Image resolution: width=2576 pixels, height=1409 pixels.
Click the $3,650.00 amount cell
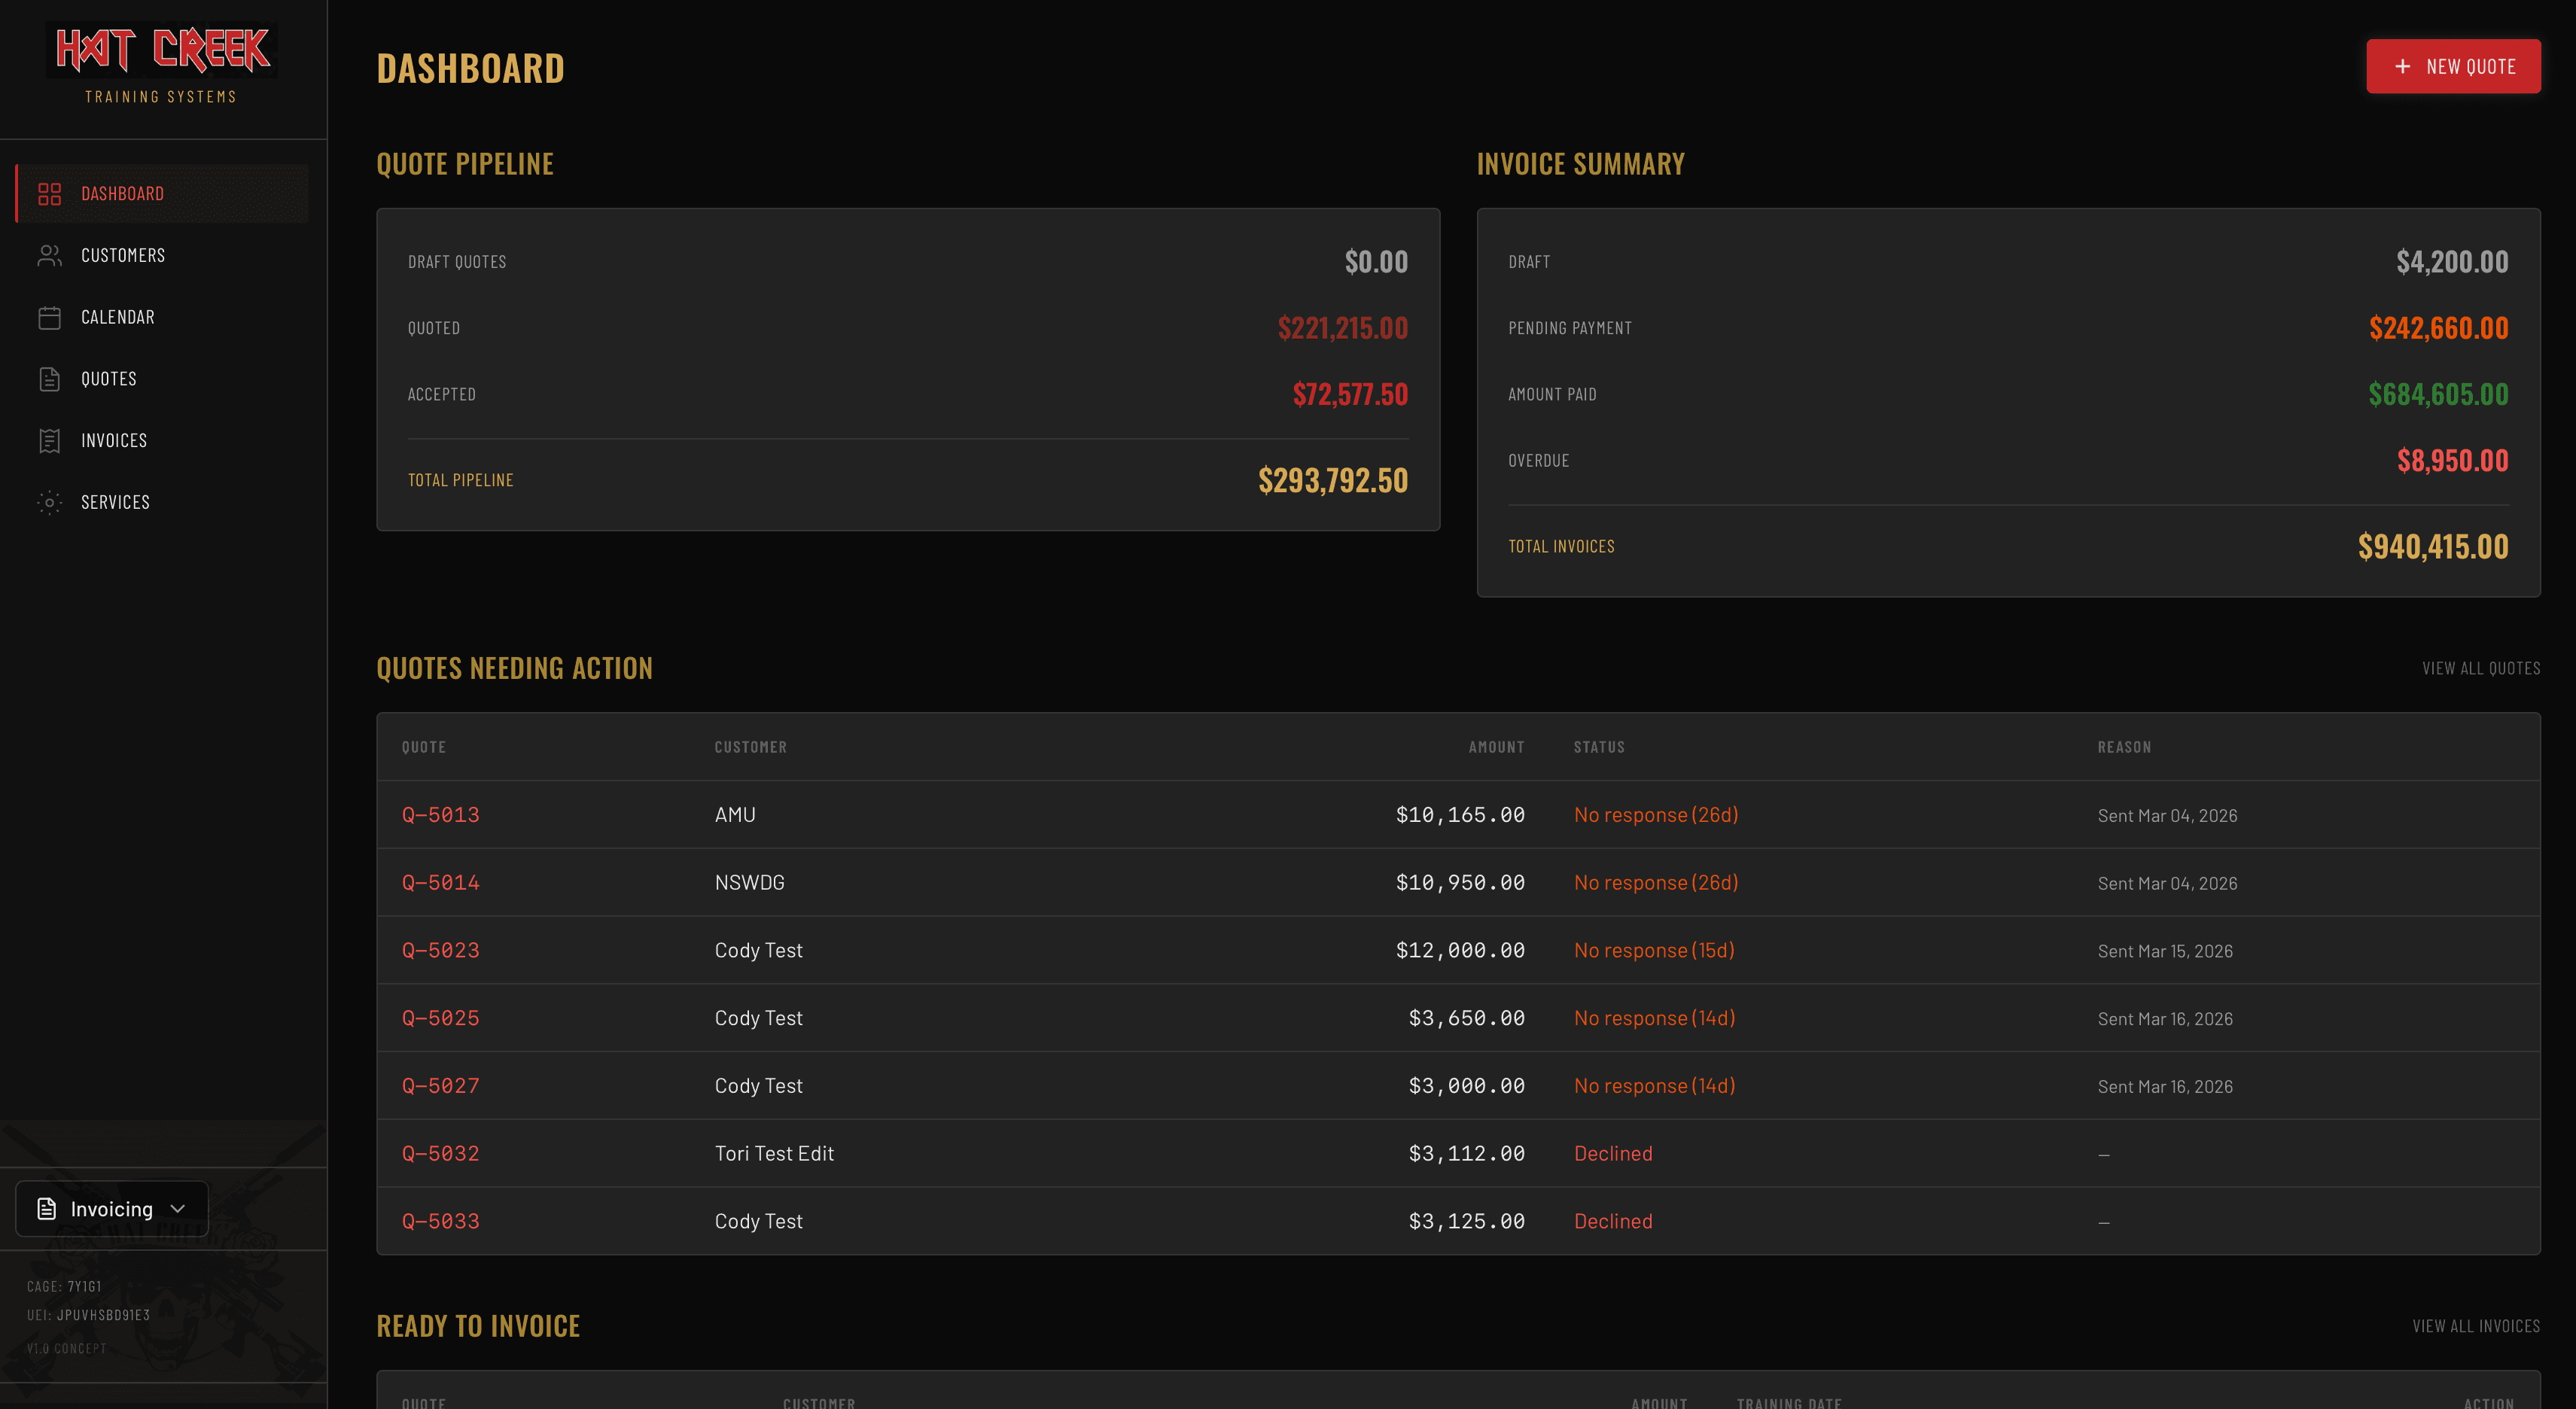pos(1467,1018)
